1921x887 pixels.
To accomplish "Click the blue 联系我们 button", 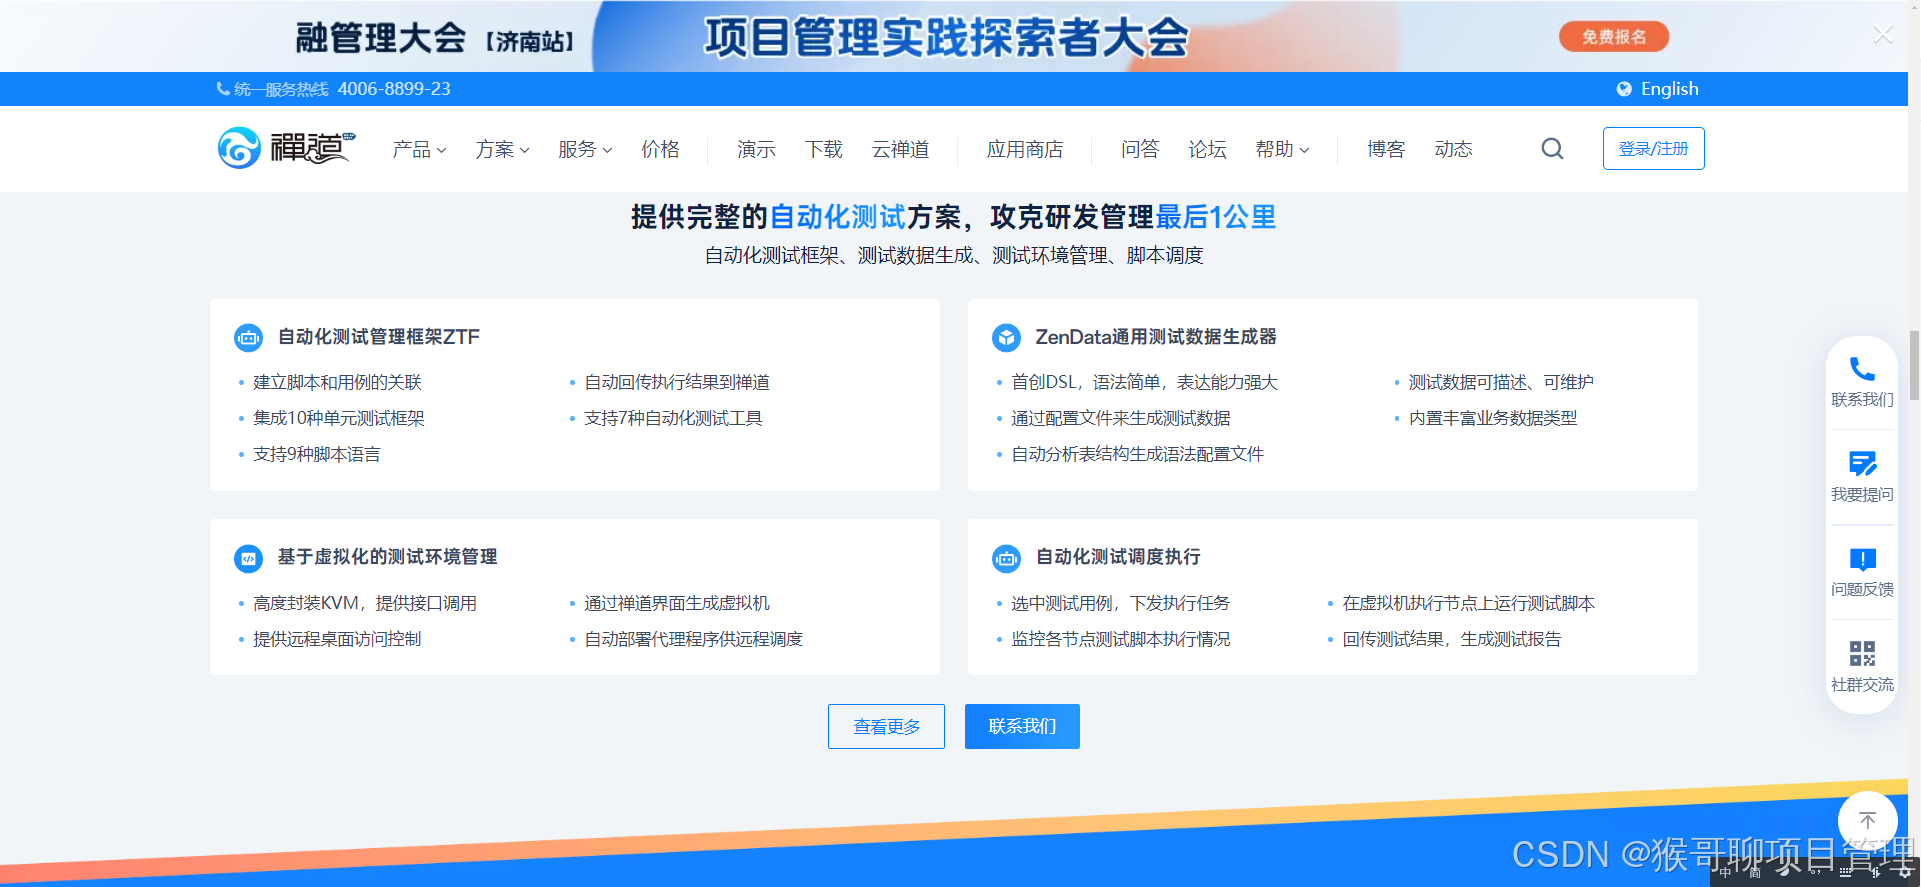I will 1022,726.
